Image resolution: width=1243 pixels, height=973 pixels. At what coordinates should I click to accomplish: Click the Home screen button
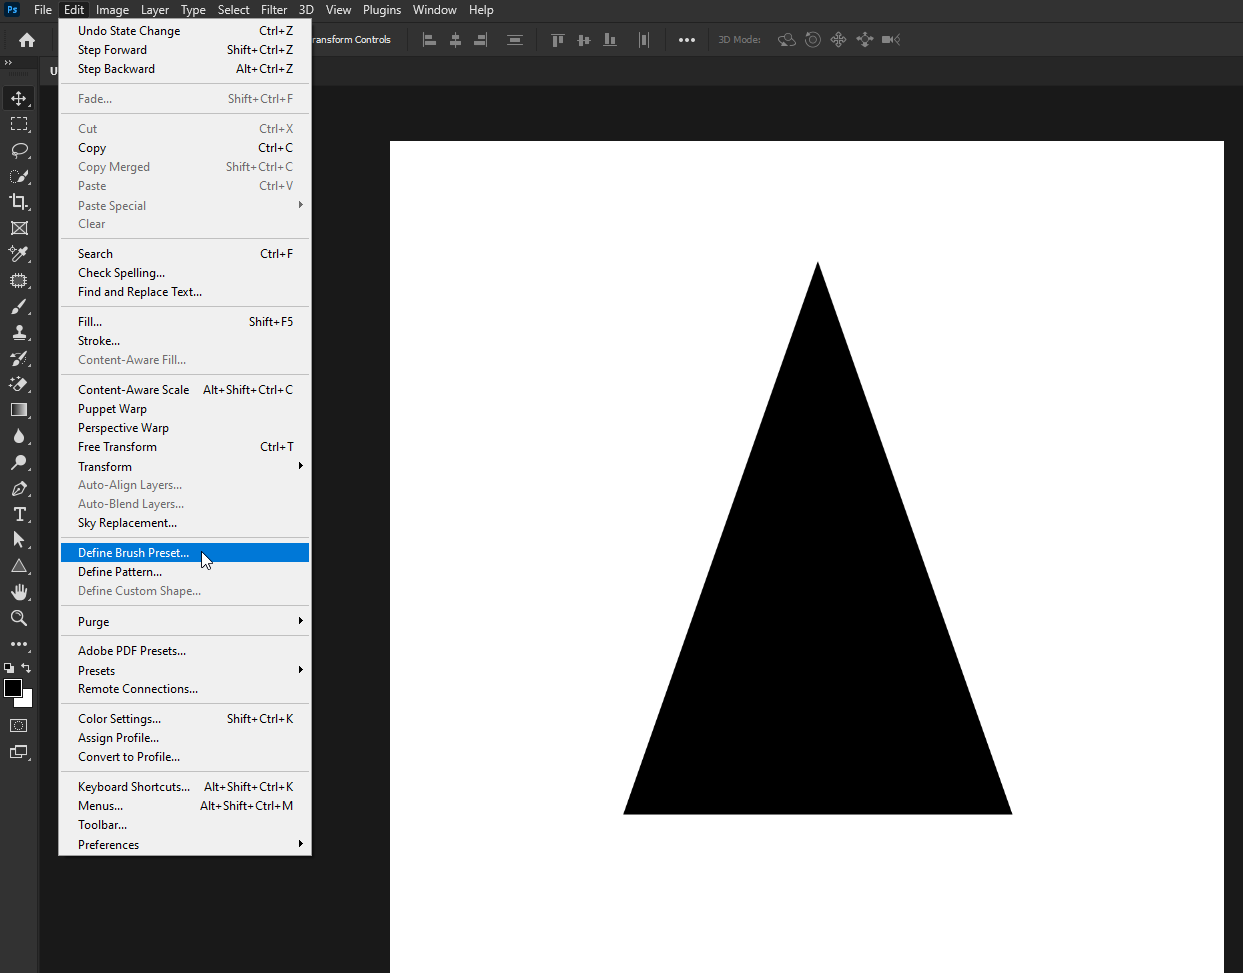tap(26, 39)
